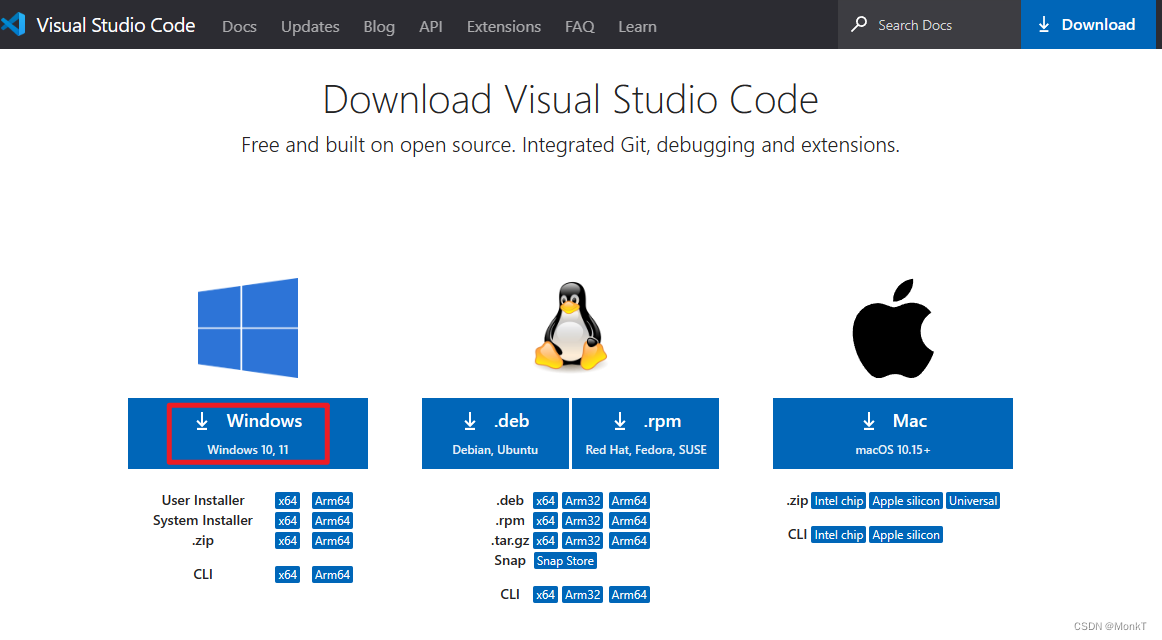Select Linux .rpm Arm64 package

point(629,521)
